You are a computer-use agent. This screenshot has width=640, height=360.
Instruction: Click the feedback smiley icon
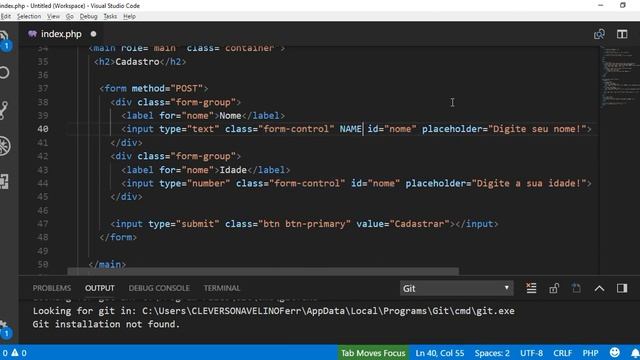tap(615, 352)
